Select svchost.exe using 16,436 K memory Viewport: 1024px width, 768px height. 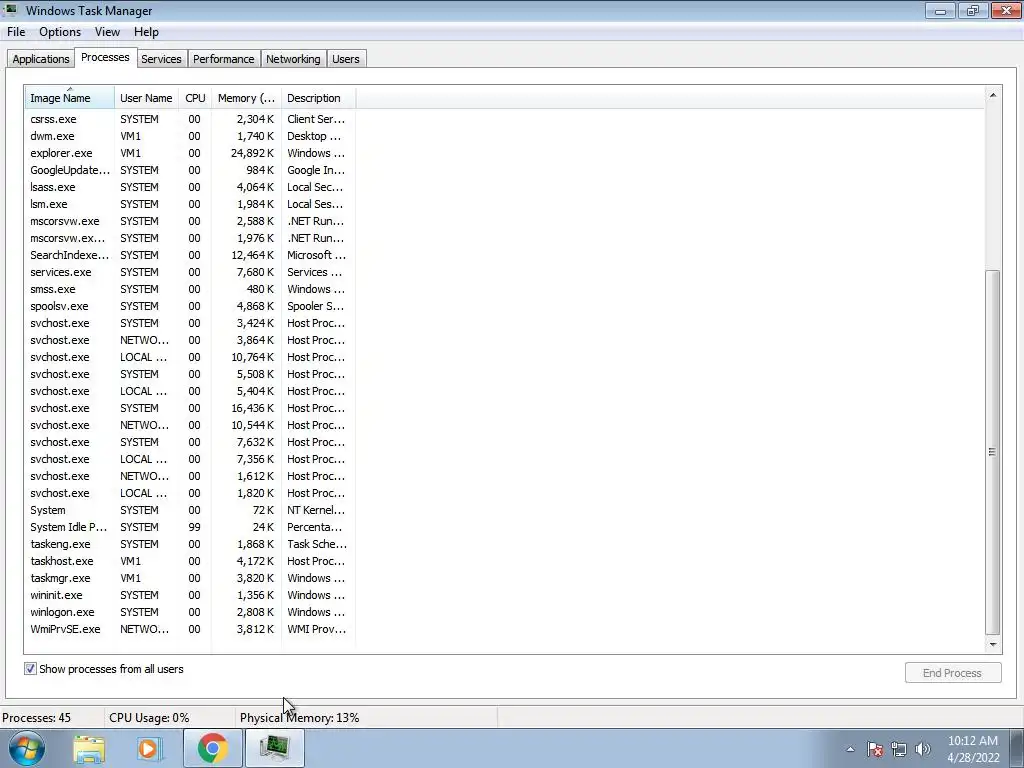(189, 408)
